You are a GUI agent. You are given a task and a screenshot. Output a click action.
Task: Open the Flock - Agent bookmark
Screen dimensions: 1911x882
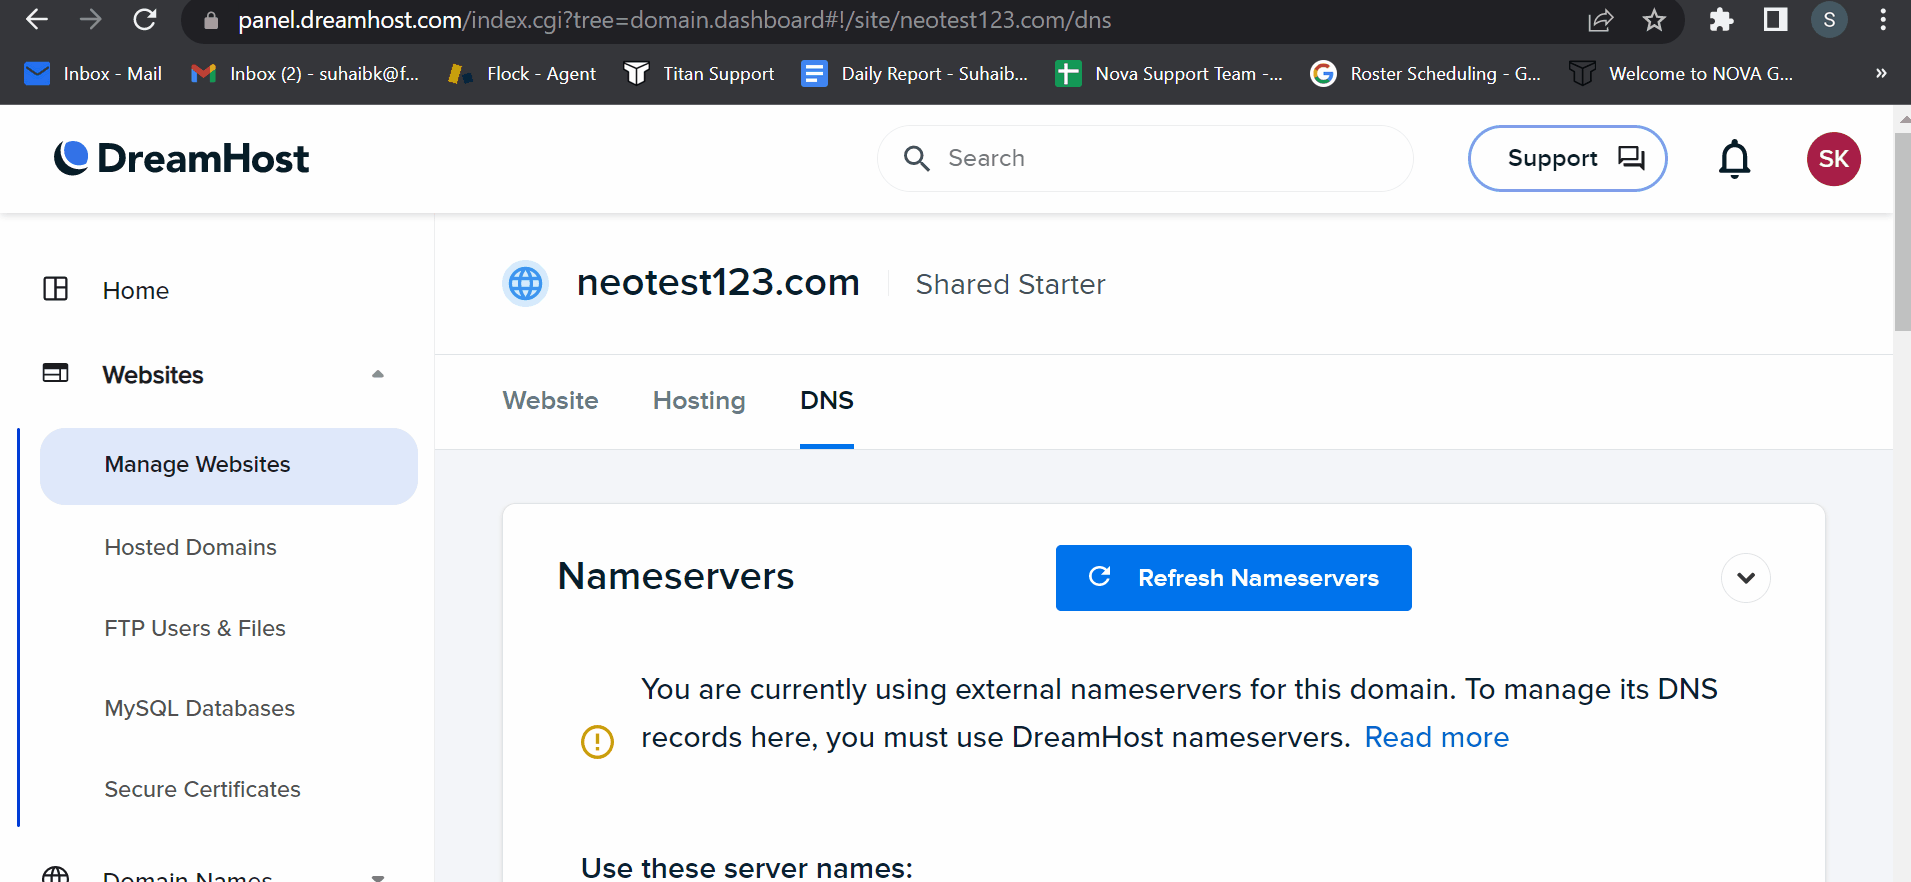tap(522, 74)
